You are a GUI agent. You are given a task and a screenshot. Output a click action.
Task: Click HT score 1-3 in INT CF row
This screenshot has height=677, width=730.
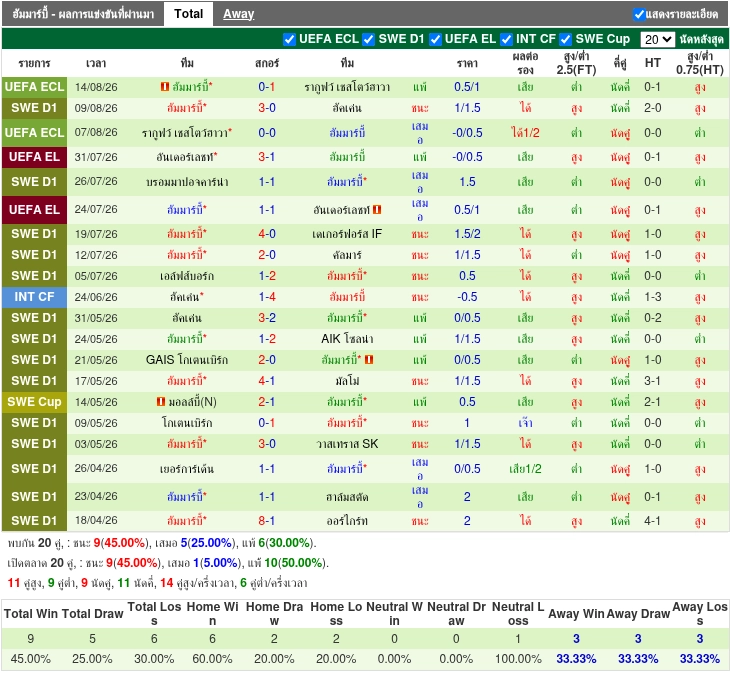click(x=652, y=297)
